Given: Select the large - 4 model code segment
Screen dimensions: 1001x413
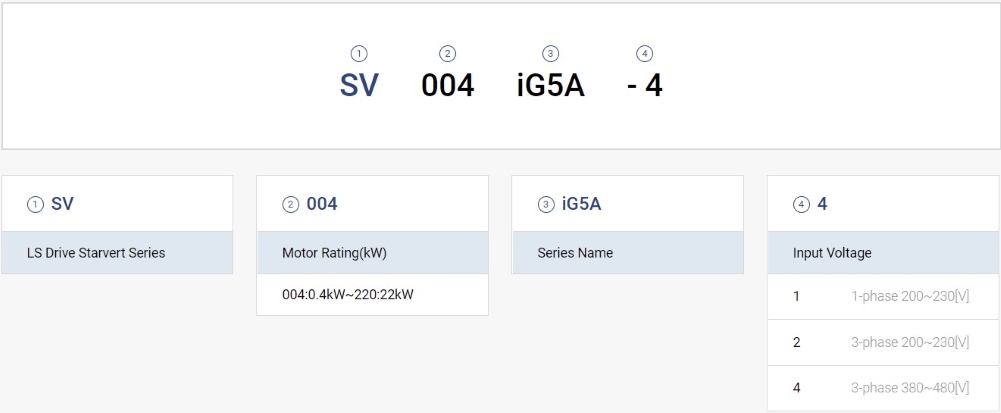Looking at the screenshot, I should [645, 86].
